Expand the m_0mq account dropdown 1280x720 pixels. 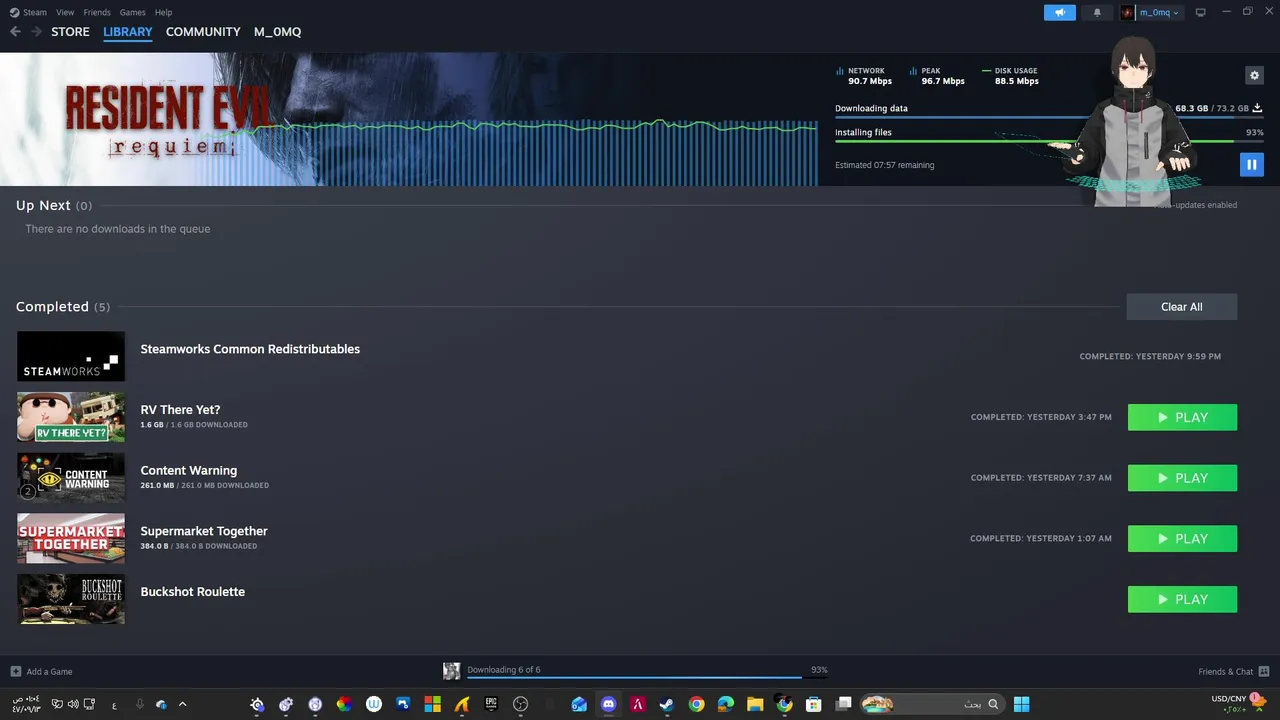pos(1151,12)
